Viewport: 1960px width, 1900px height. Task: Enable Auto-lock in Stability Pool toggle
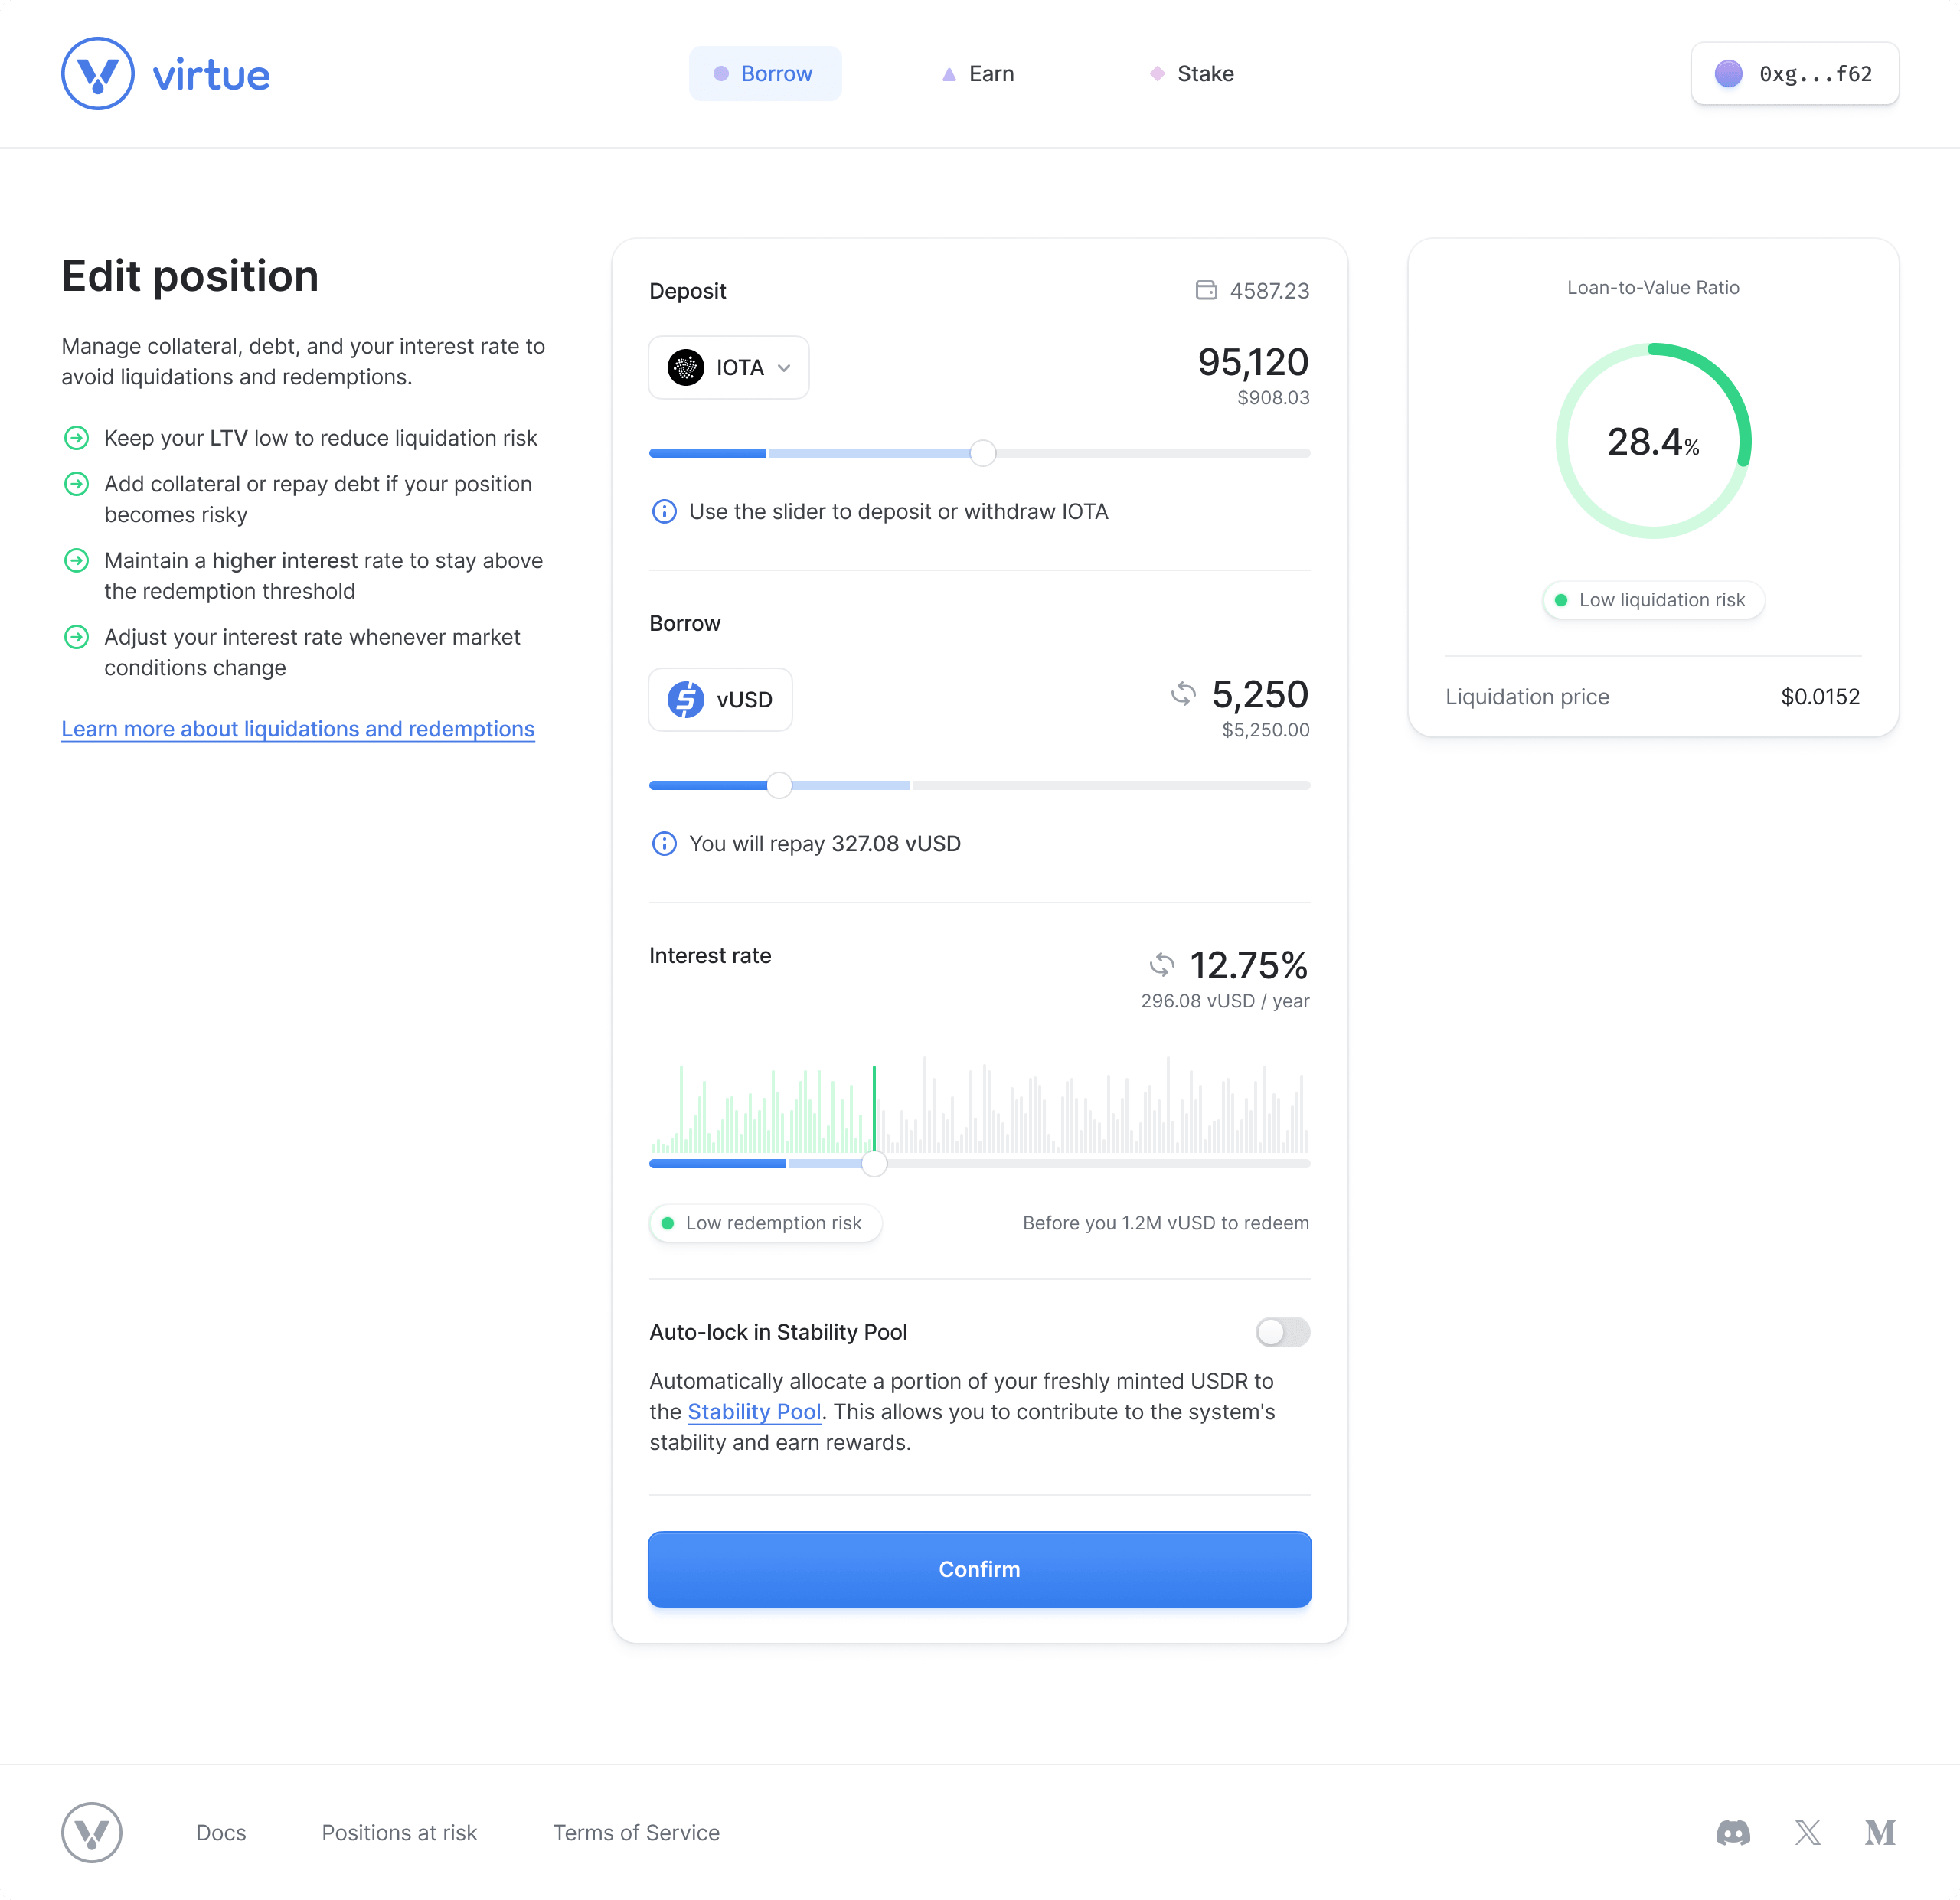pos(1282,1332)
